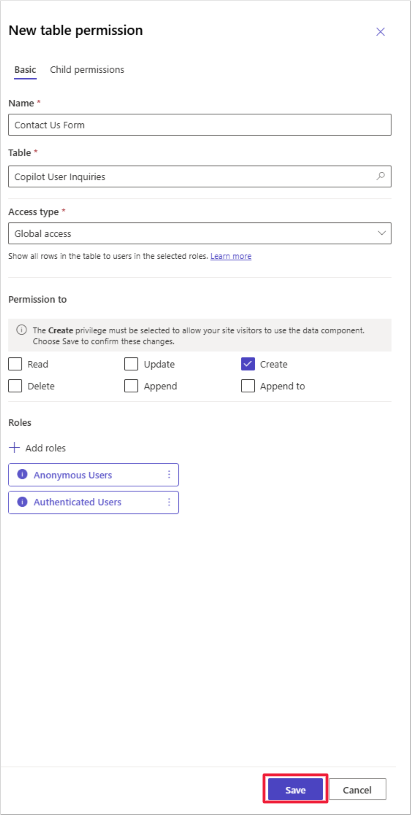This screenshot has width=411, height=815.
Task: Click the search icon in Table field
Action: point(381,176)
